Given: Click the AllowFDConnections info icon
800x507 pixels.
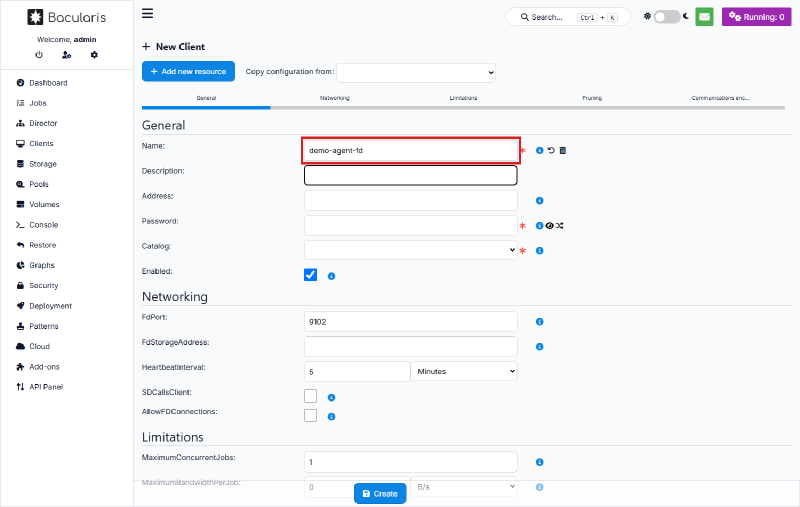Looking at the screenshot, I should 331,417.
